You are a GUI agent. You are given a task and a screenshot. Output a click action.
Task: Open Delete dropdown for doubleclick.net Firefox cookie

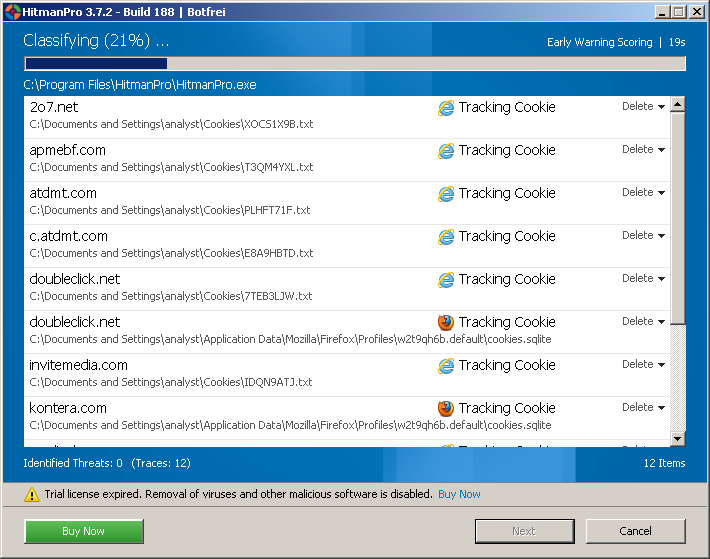point(643,321)
